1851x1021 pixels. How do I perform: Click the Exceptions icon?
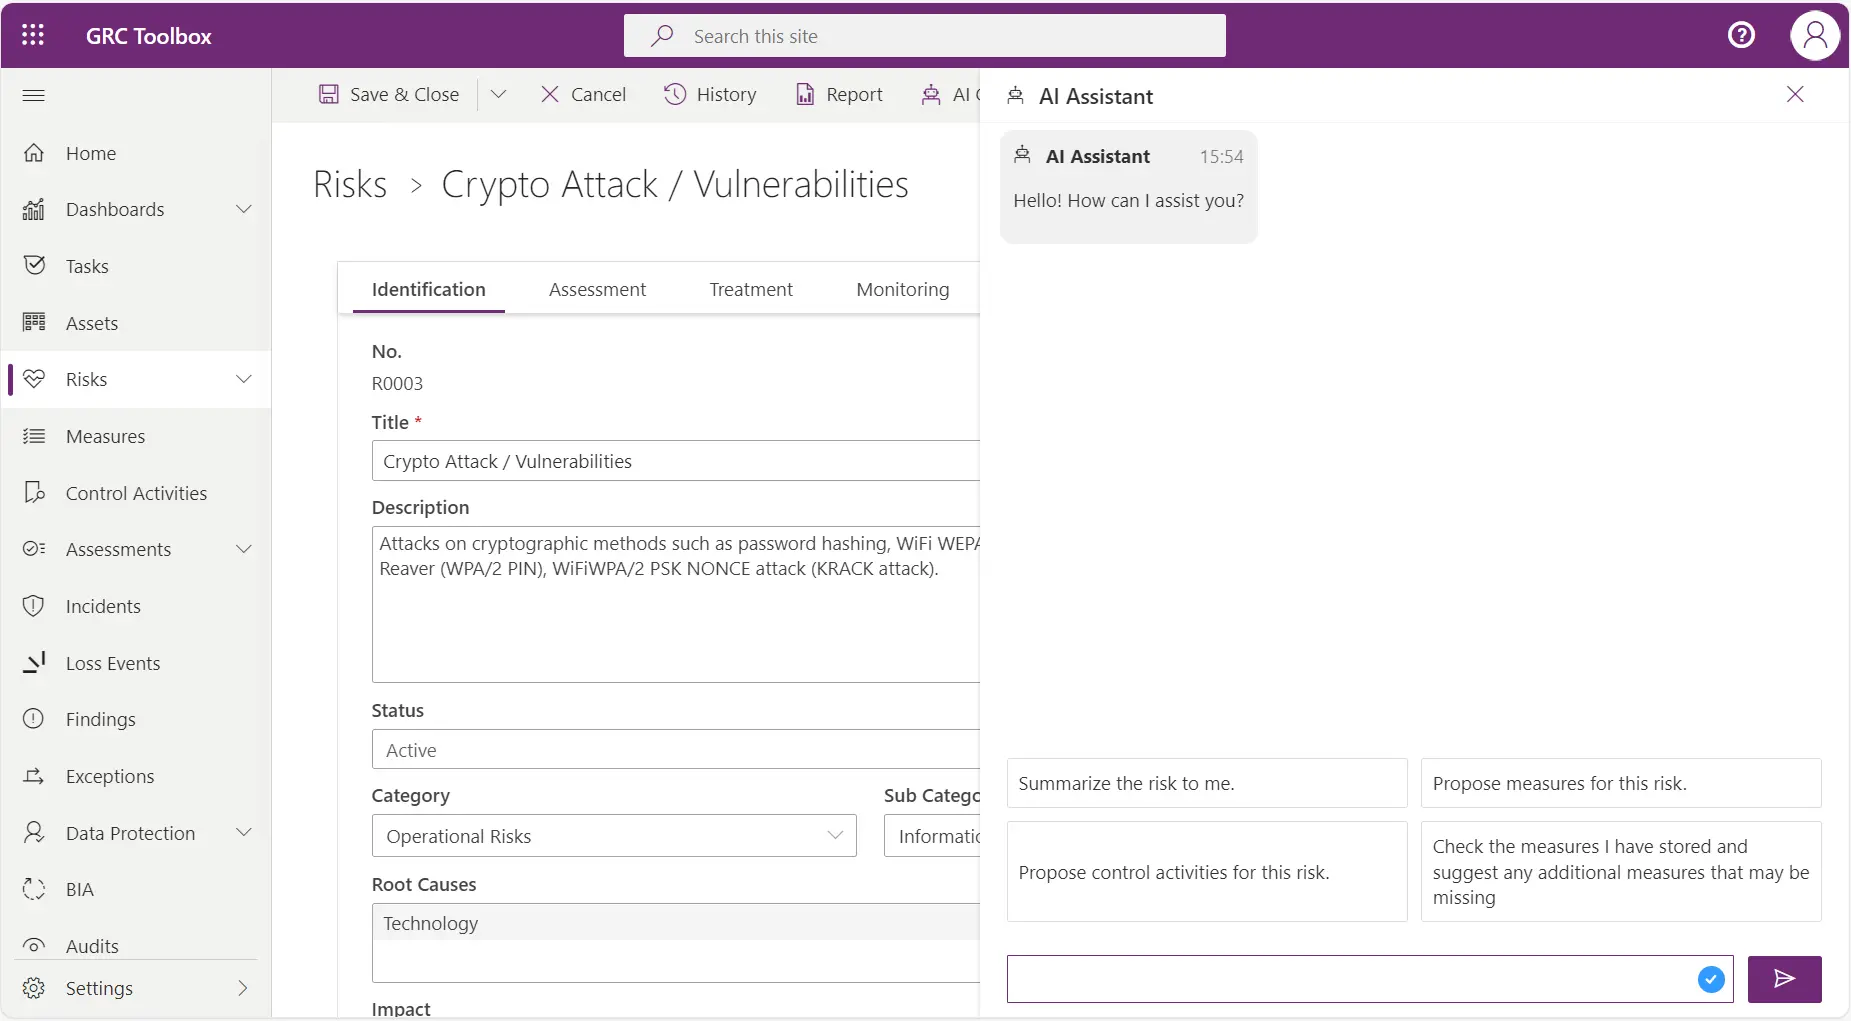pos(34,776)
